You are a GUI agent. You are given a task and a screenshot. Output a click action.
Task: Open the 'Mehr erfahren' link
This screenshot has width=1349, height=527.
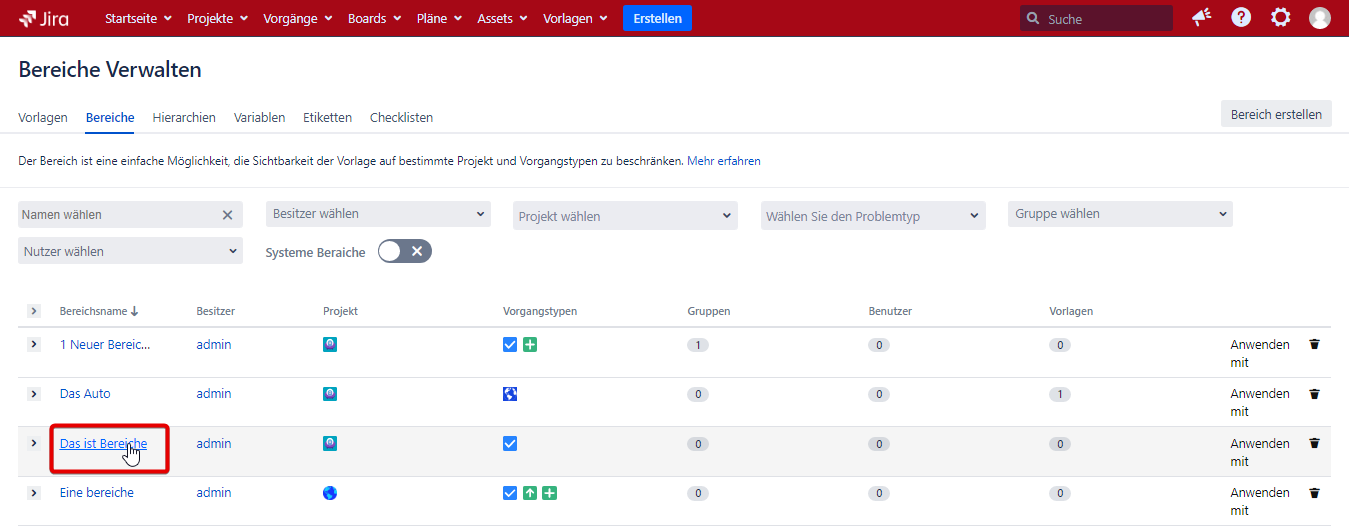pos(724,161)
